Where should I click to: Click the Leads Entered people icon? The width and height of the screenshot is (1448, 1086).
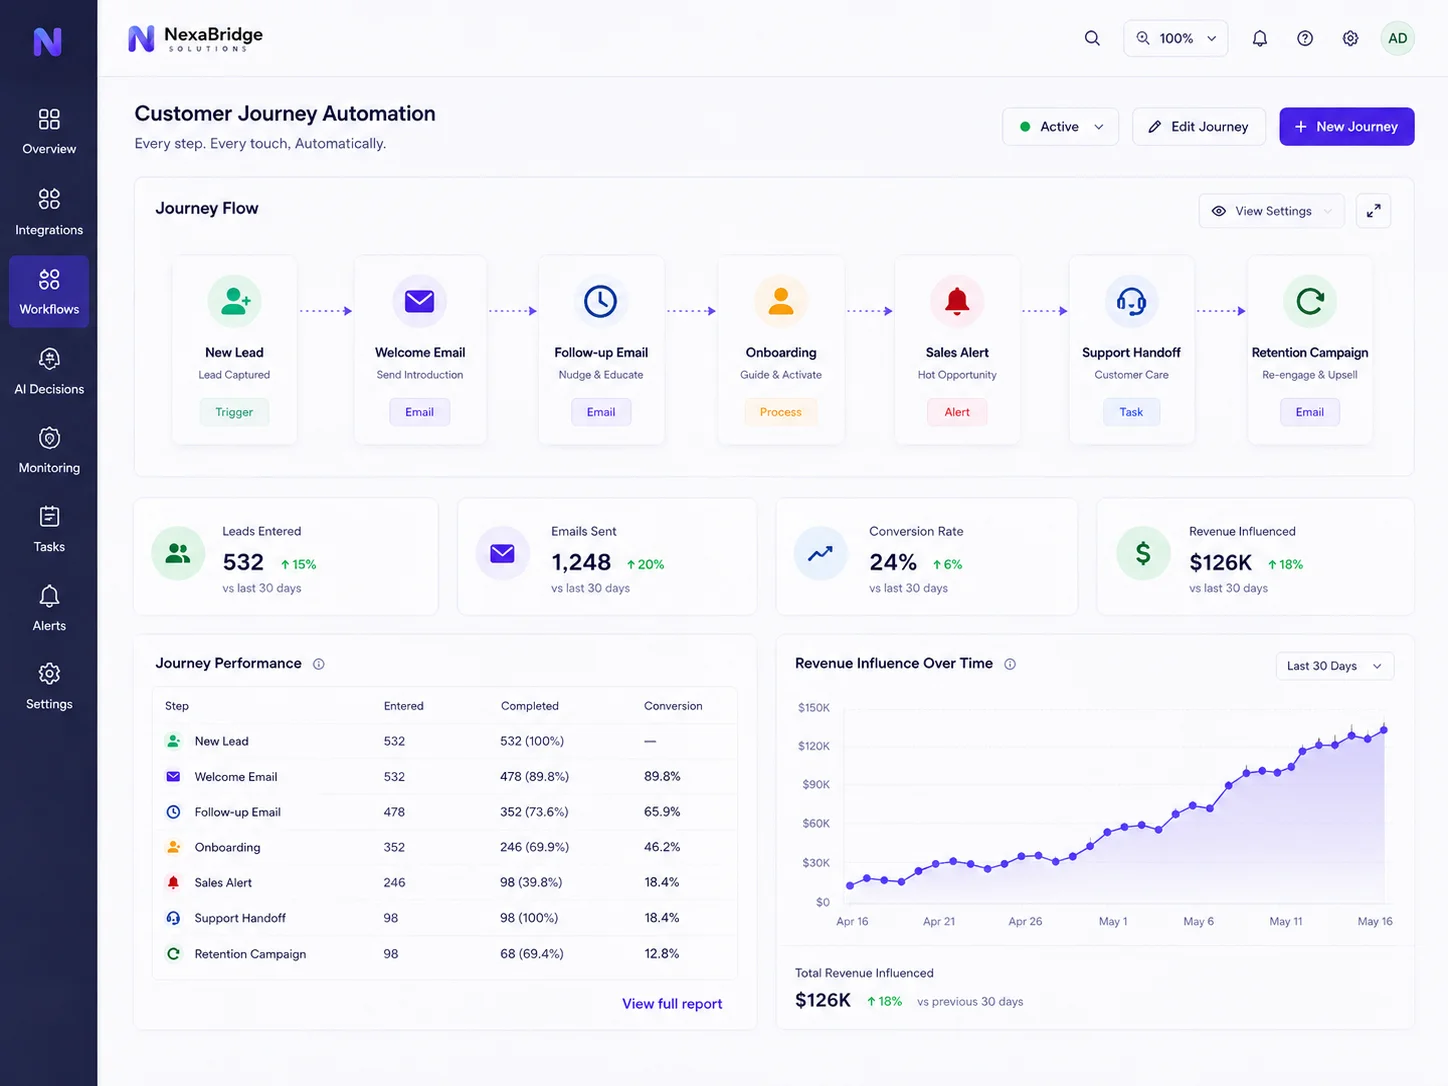178,553
